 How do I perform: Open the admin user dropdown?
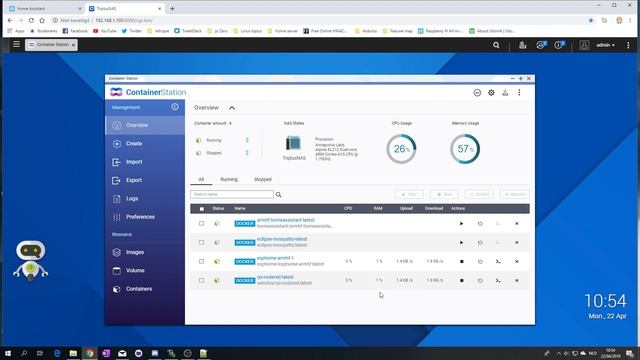605,45
